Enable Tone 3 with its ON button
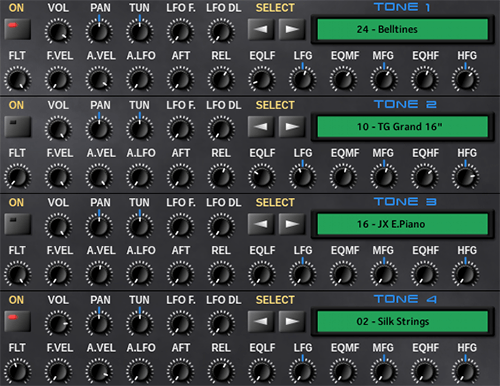The image size is (500, 386). 18,224
